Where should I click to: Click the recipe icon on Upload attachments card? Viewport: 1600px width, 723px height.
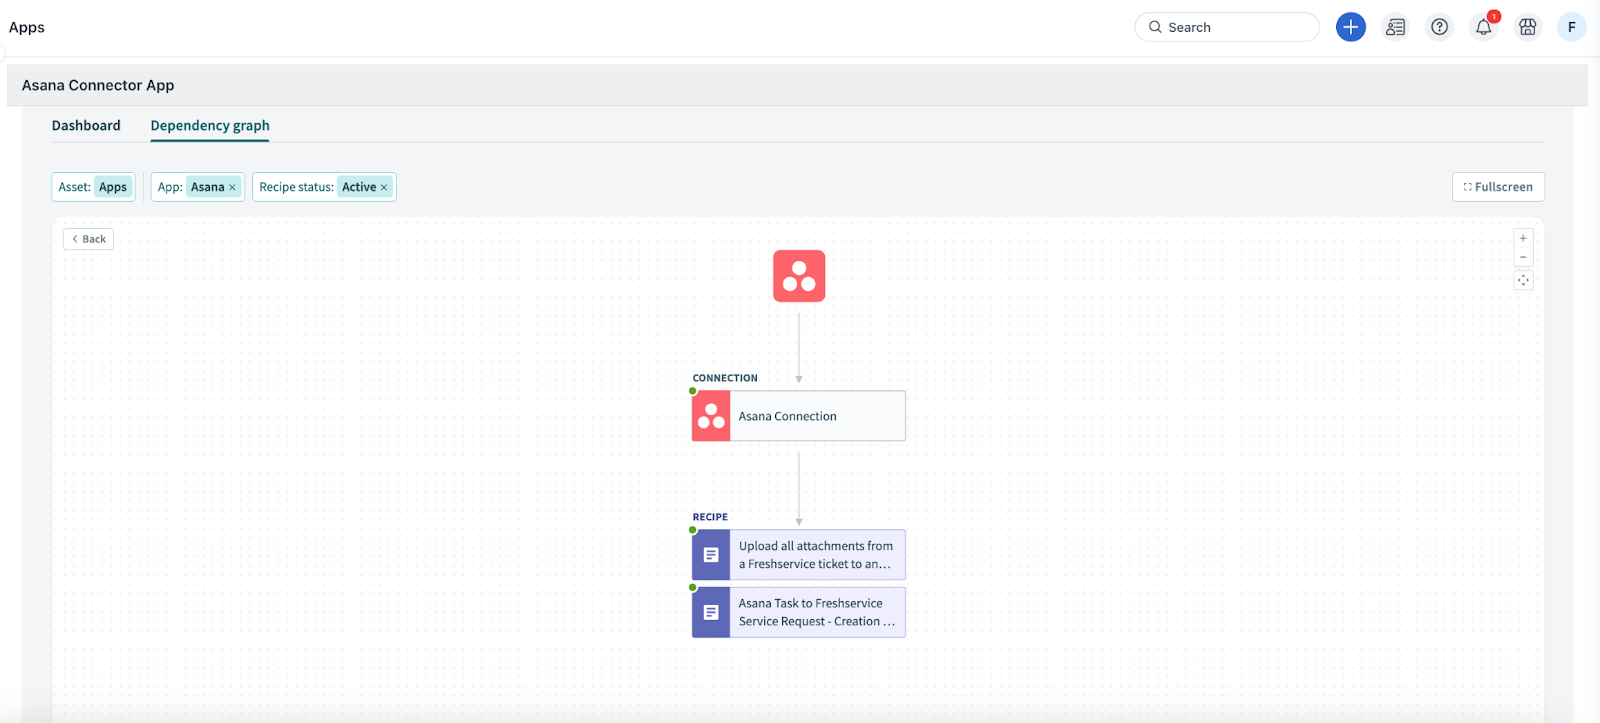click(x=711, y=555)
